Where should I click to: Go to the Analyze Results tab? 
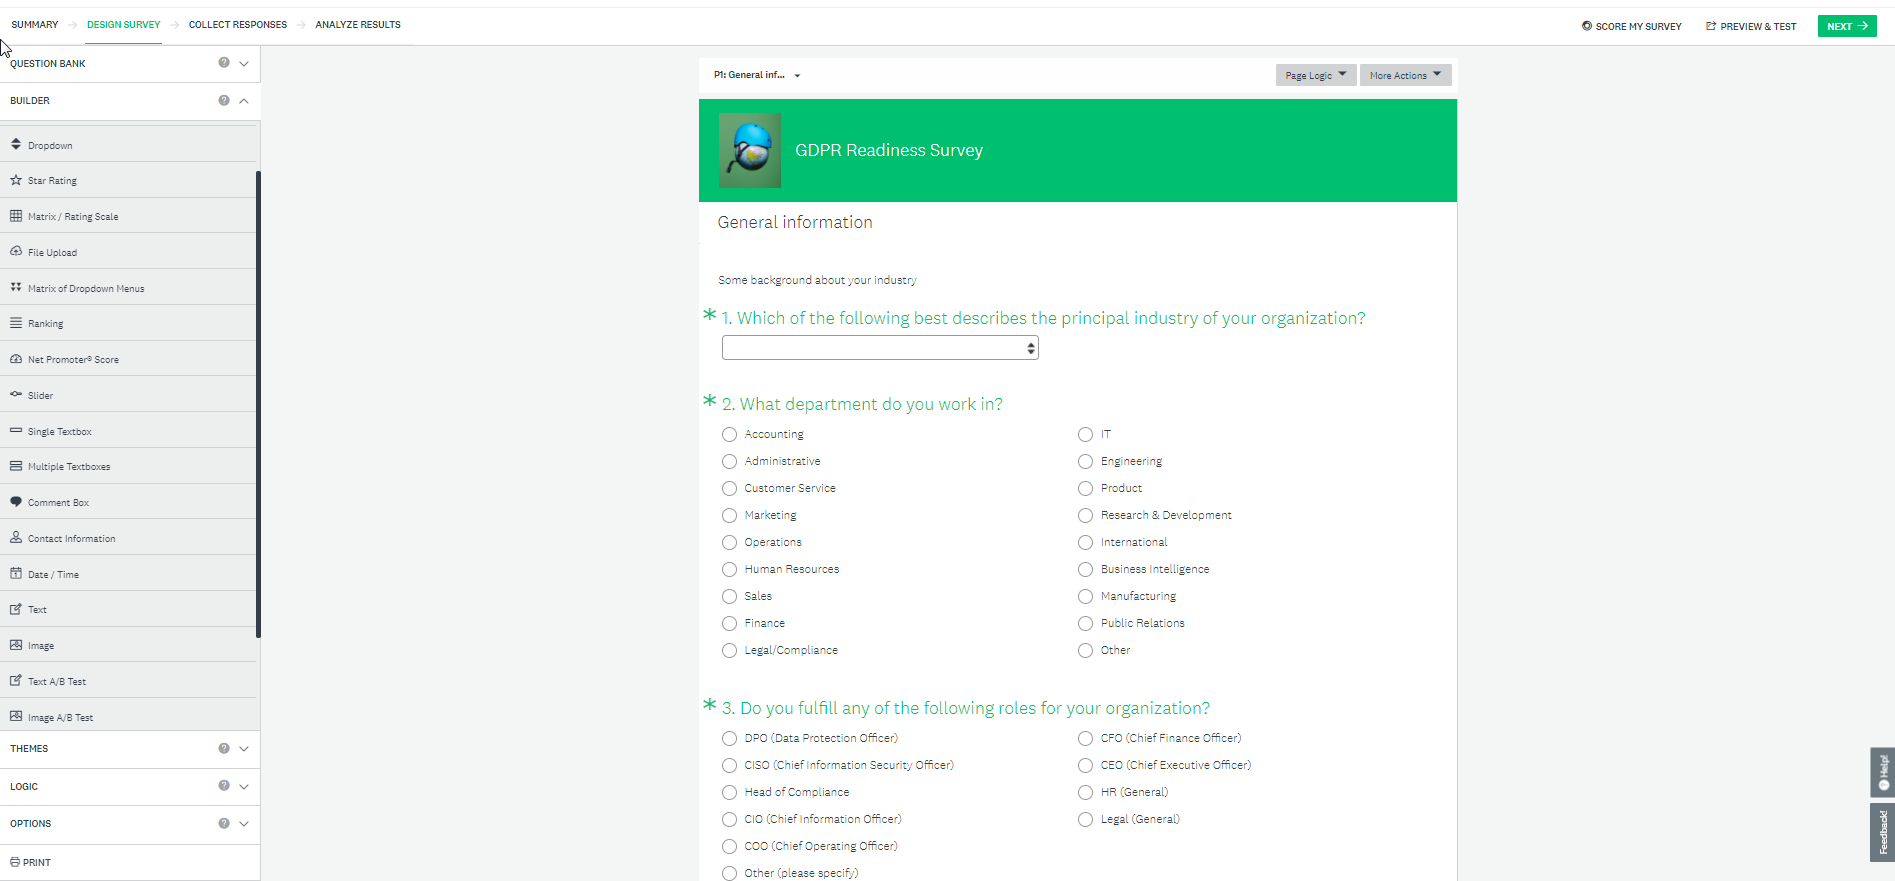click(357, 24)
